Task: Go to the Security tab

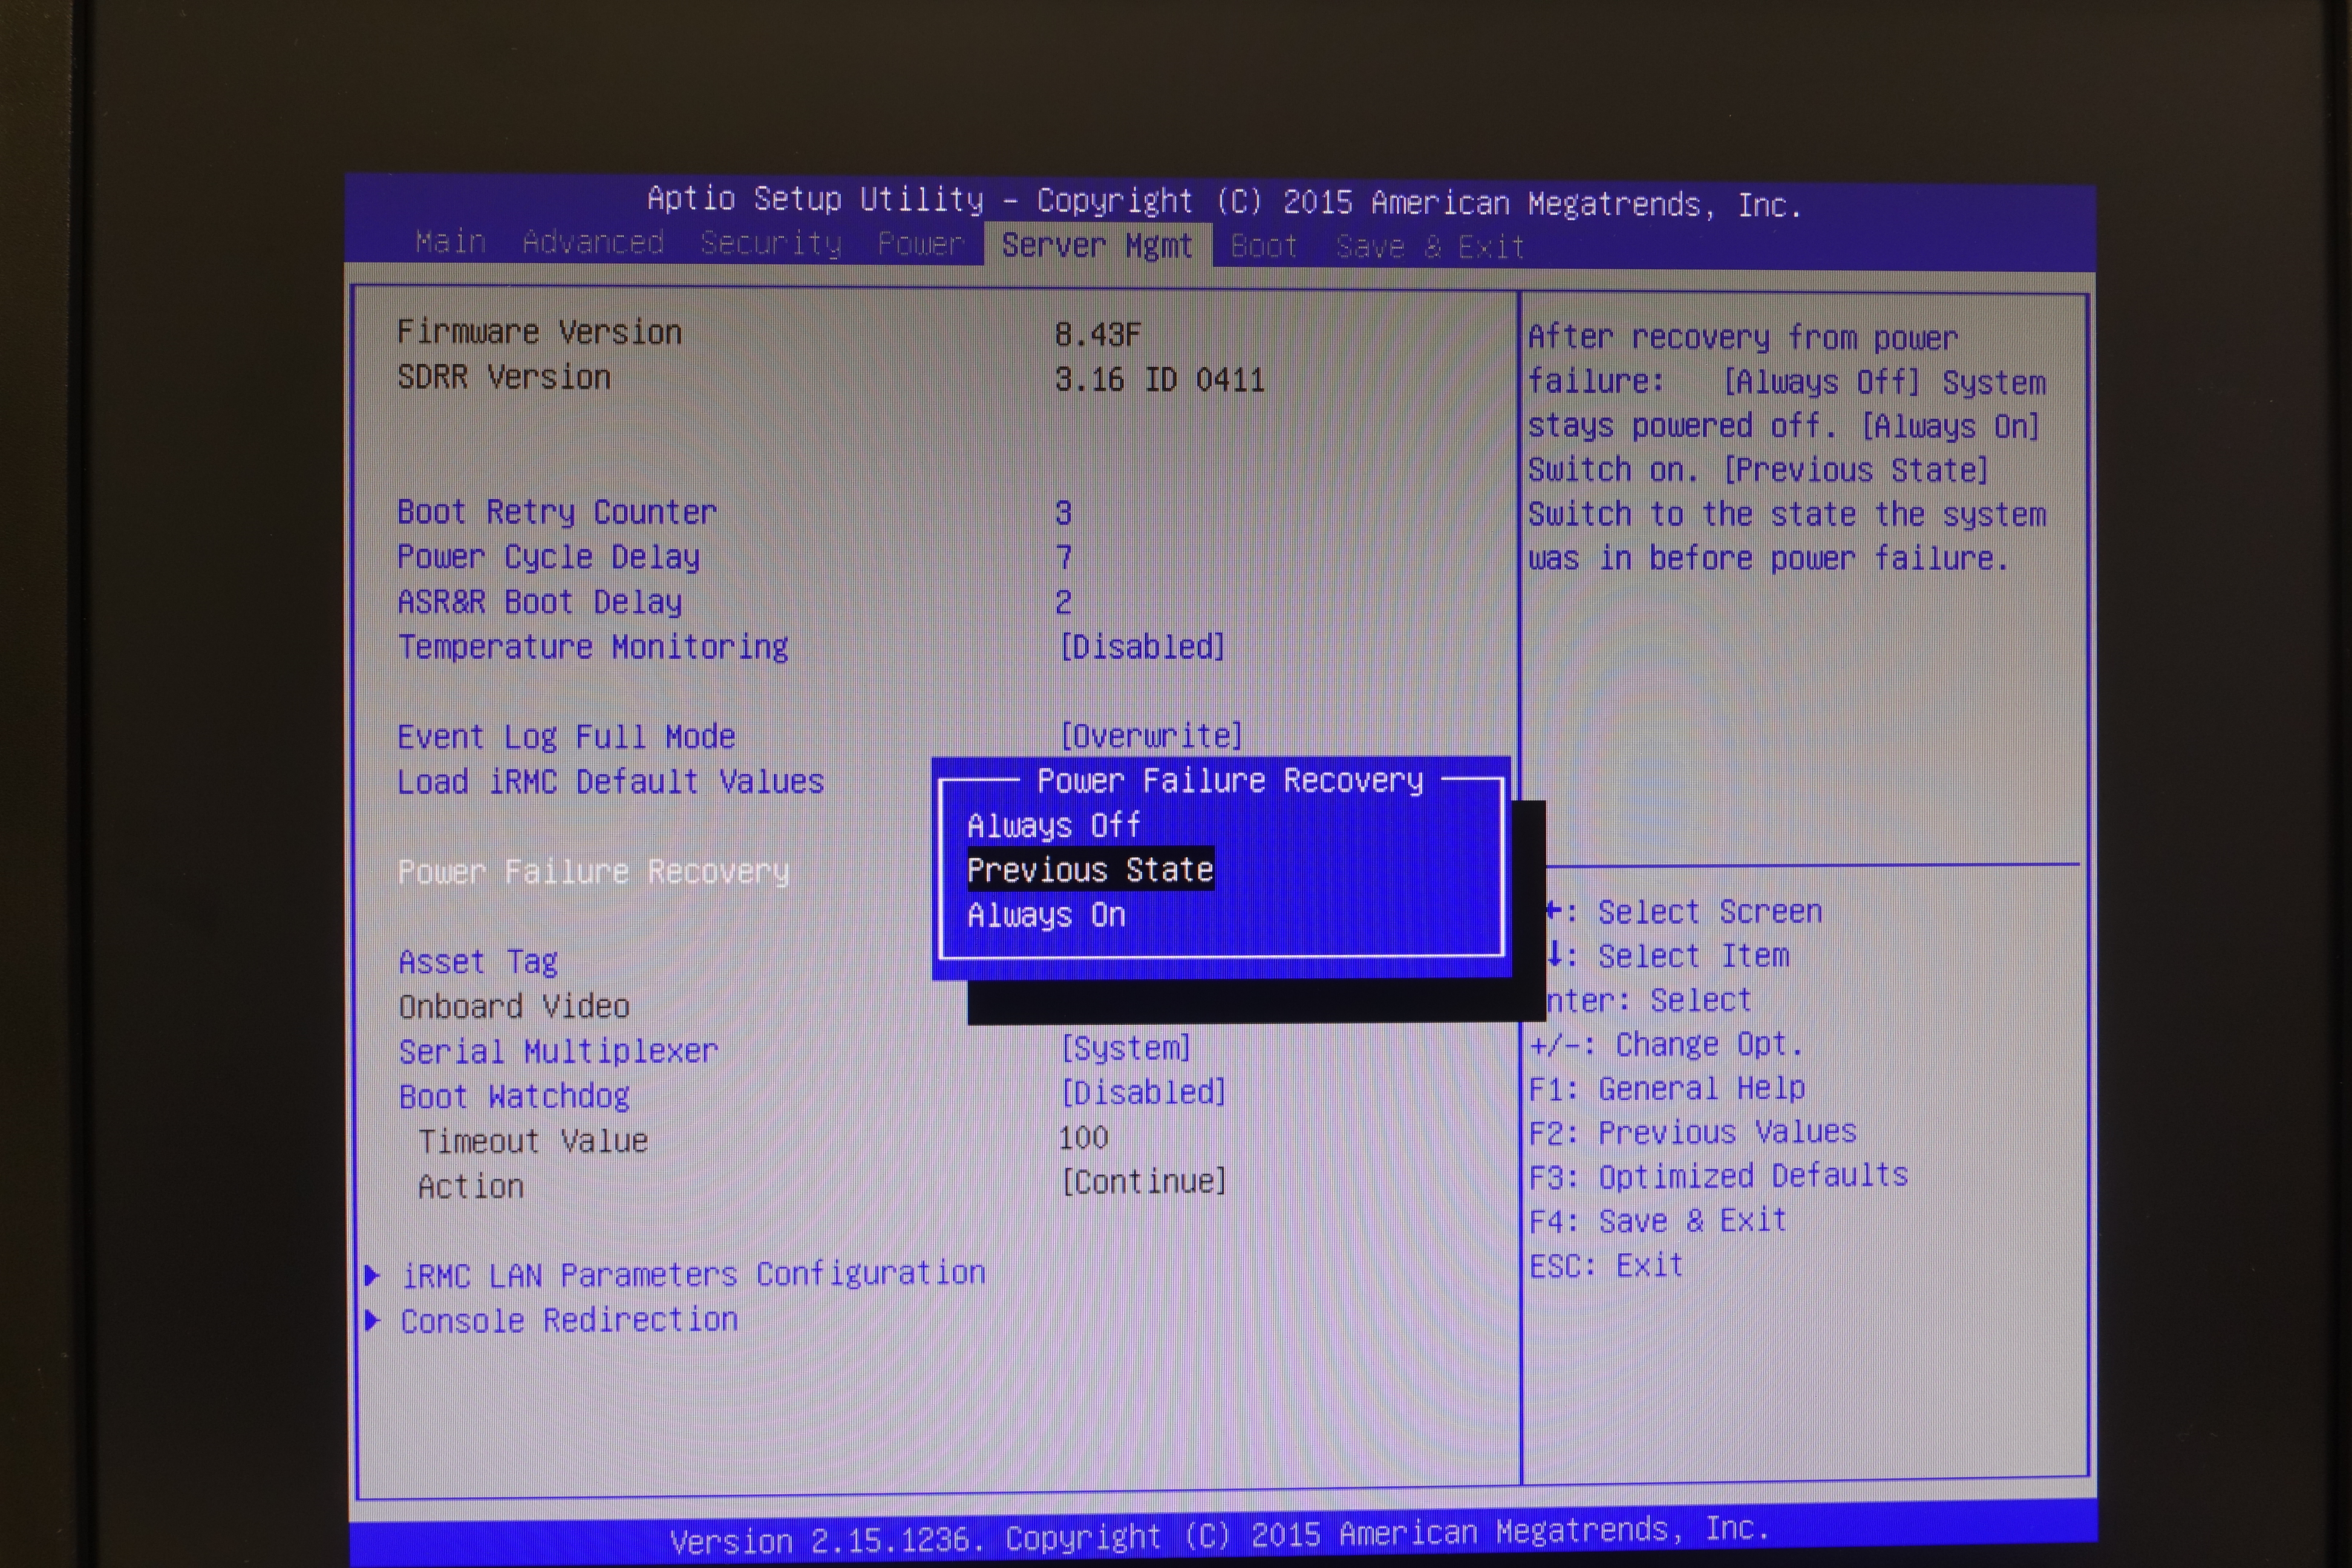Action: pyautogui.click(x=770, y=244)
